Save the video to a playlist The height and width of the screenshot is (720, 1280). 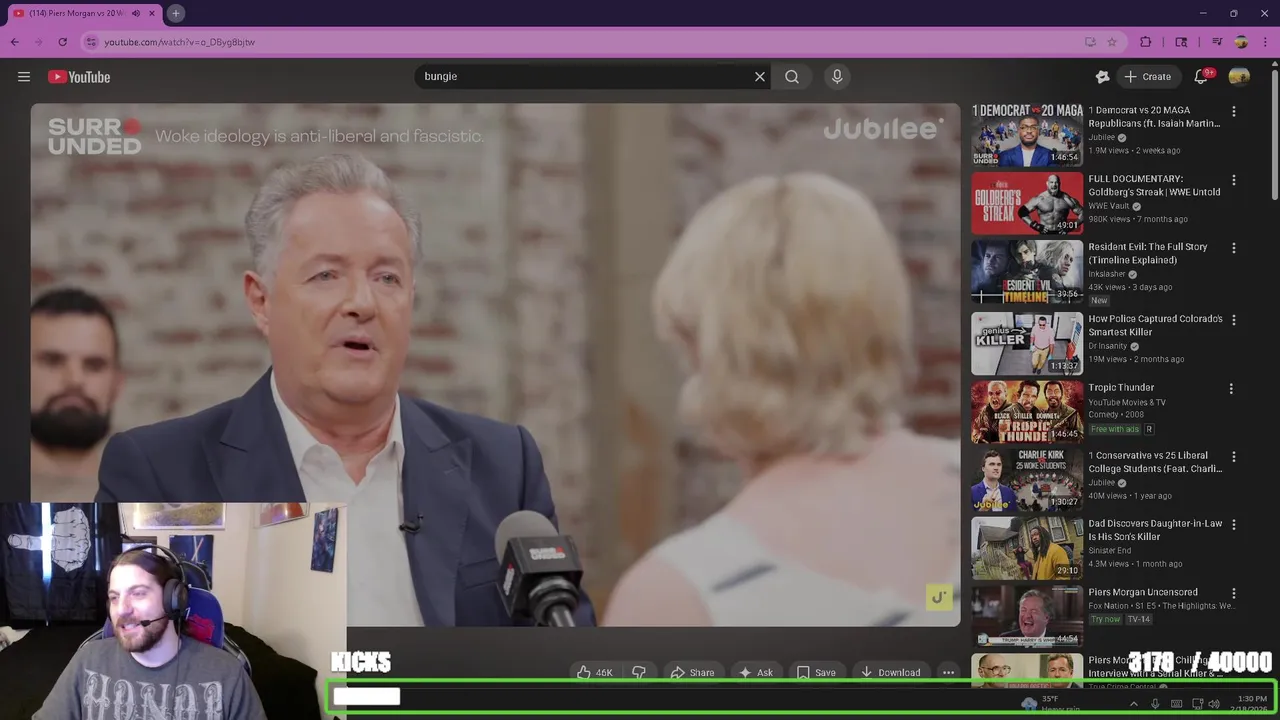click(816, 673)
